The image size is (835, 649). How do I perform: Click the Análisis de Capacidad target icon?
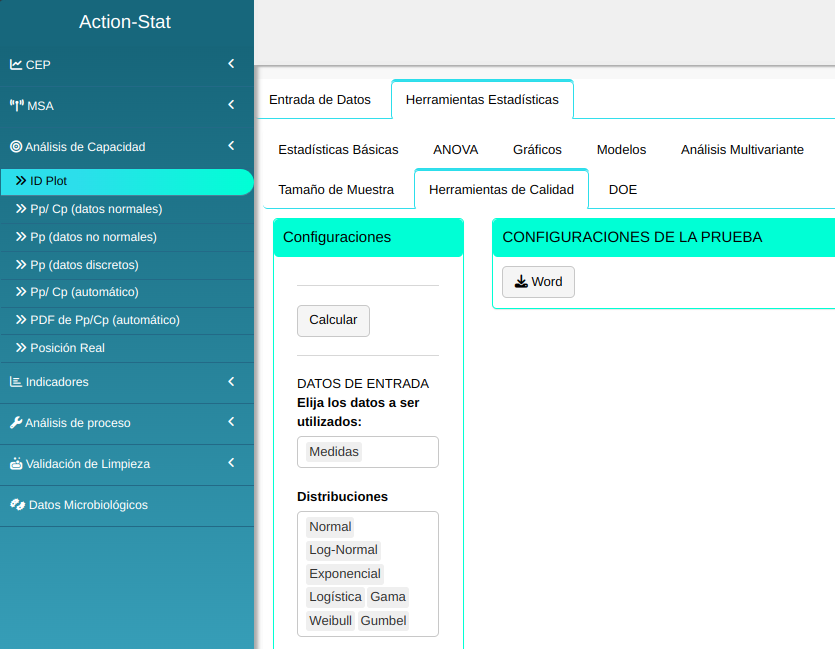(16, 147)
